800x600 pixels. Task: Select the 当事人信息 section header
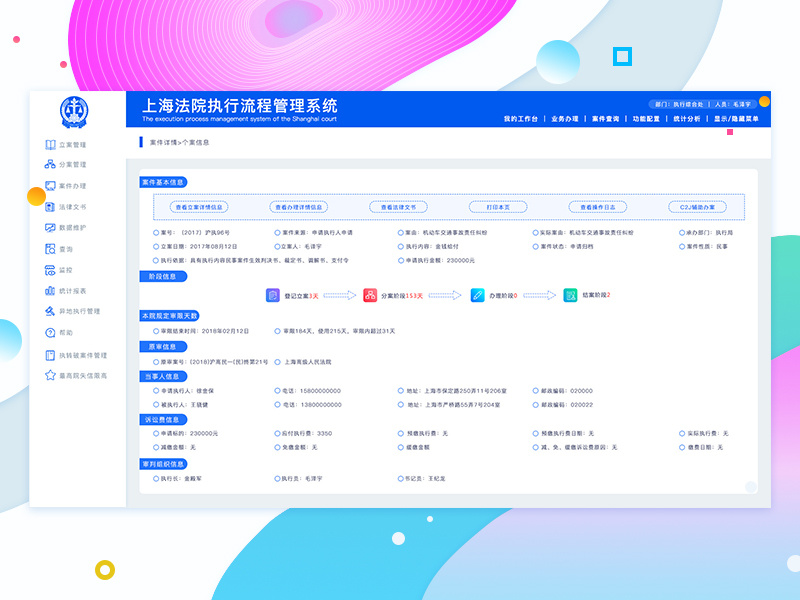[163, 377]
